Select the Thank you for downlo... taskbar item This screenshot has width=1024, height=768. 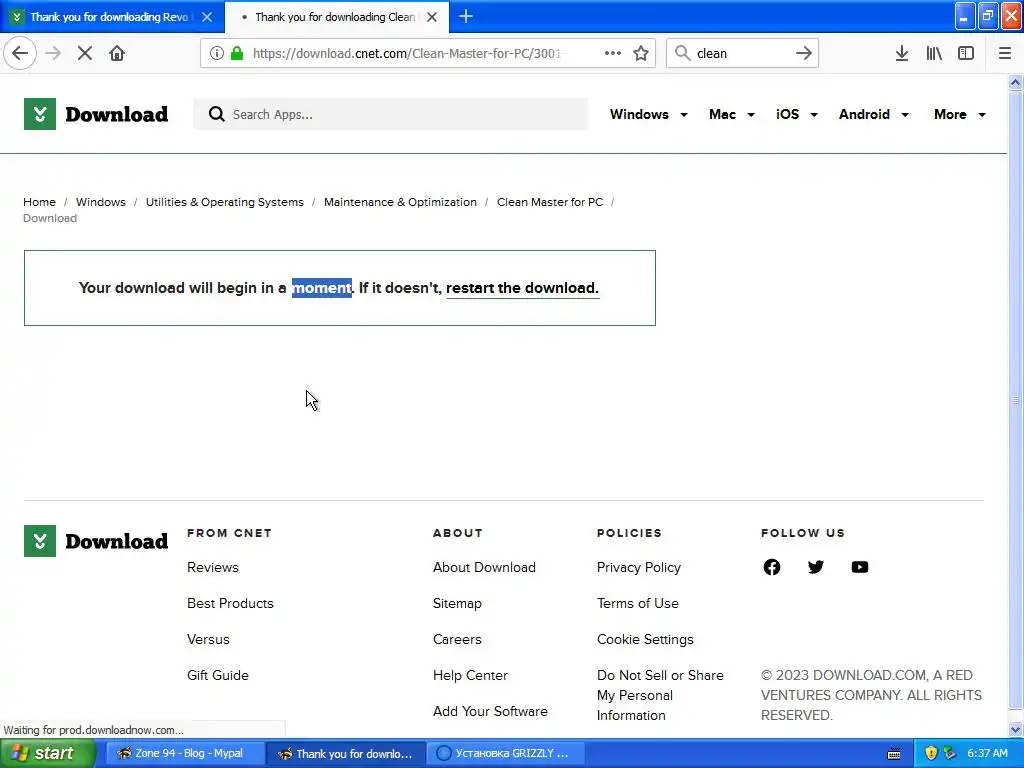(x=346, y=753)
